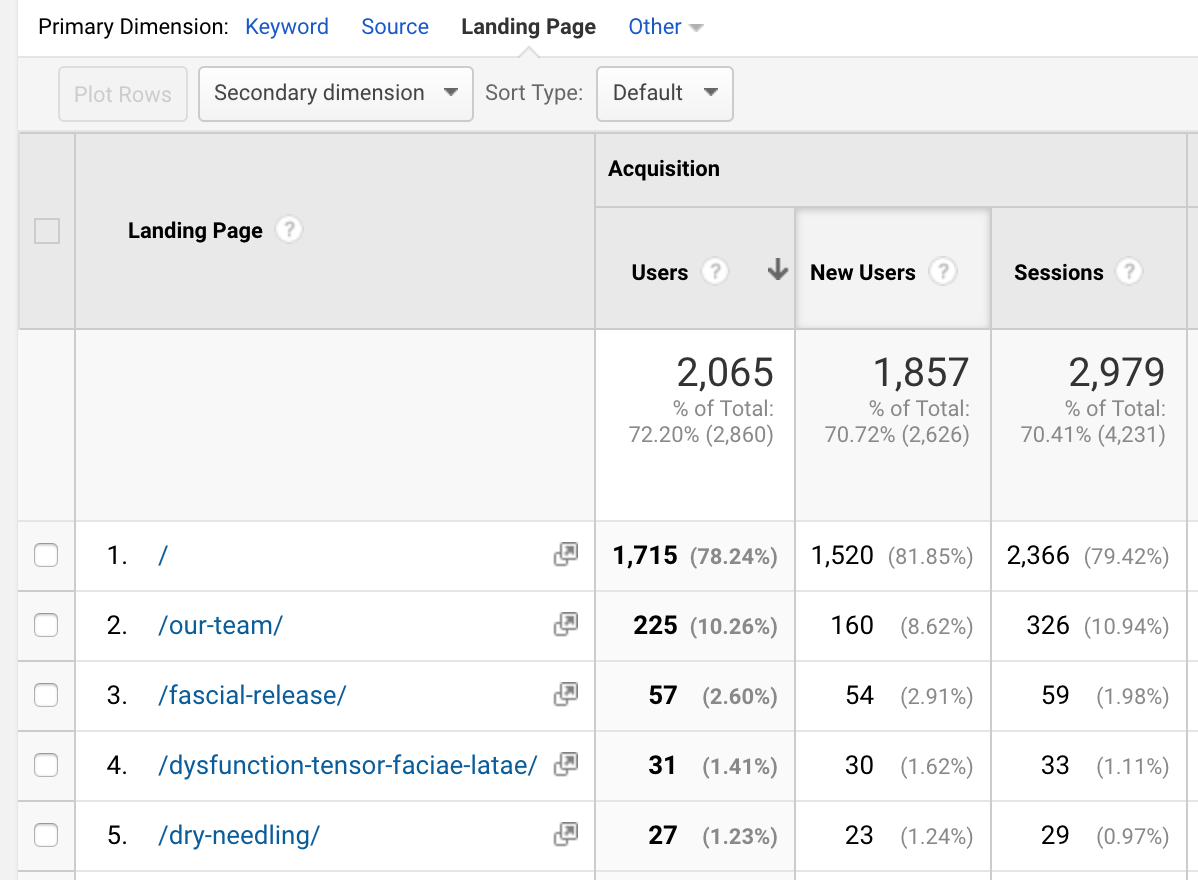The height and width of the screenshot is (880, 1198).
Task: Open /our-team/ page external link icon
Action: click(565, 625)
